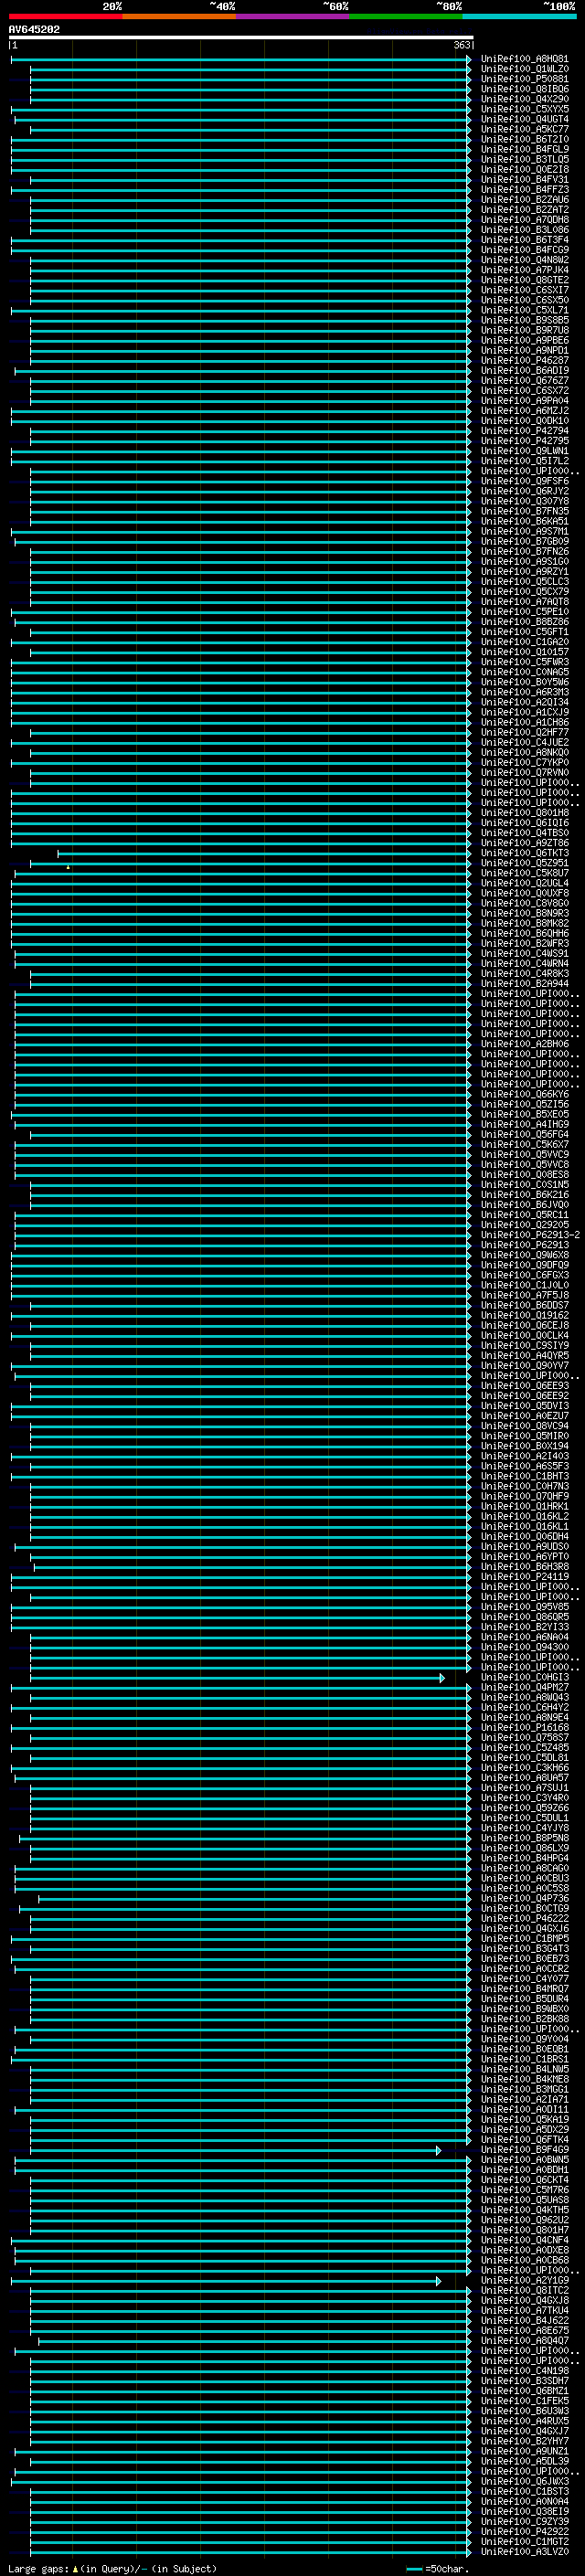The height and width of the screenshot is (2576, 585).
Task: Click hit label UniRef100_Q4N8W2
Action: (x=524, y=260)
